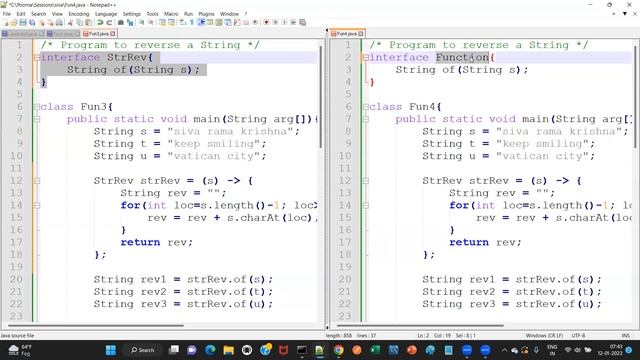Screen dimensions: 640x360
Task: Click right pane horizontal scrollbar
Action: (x=420, y=326)
